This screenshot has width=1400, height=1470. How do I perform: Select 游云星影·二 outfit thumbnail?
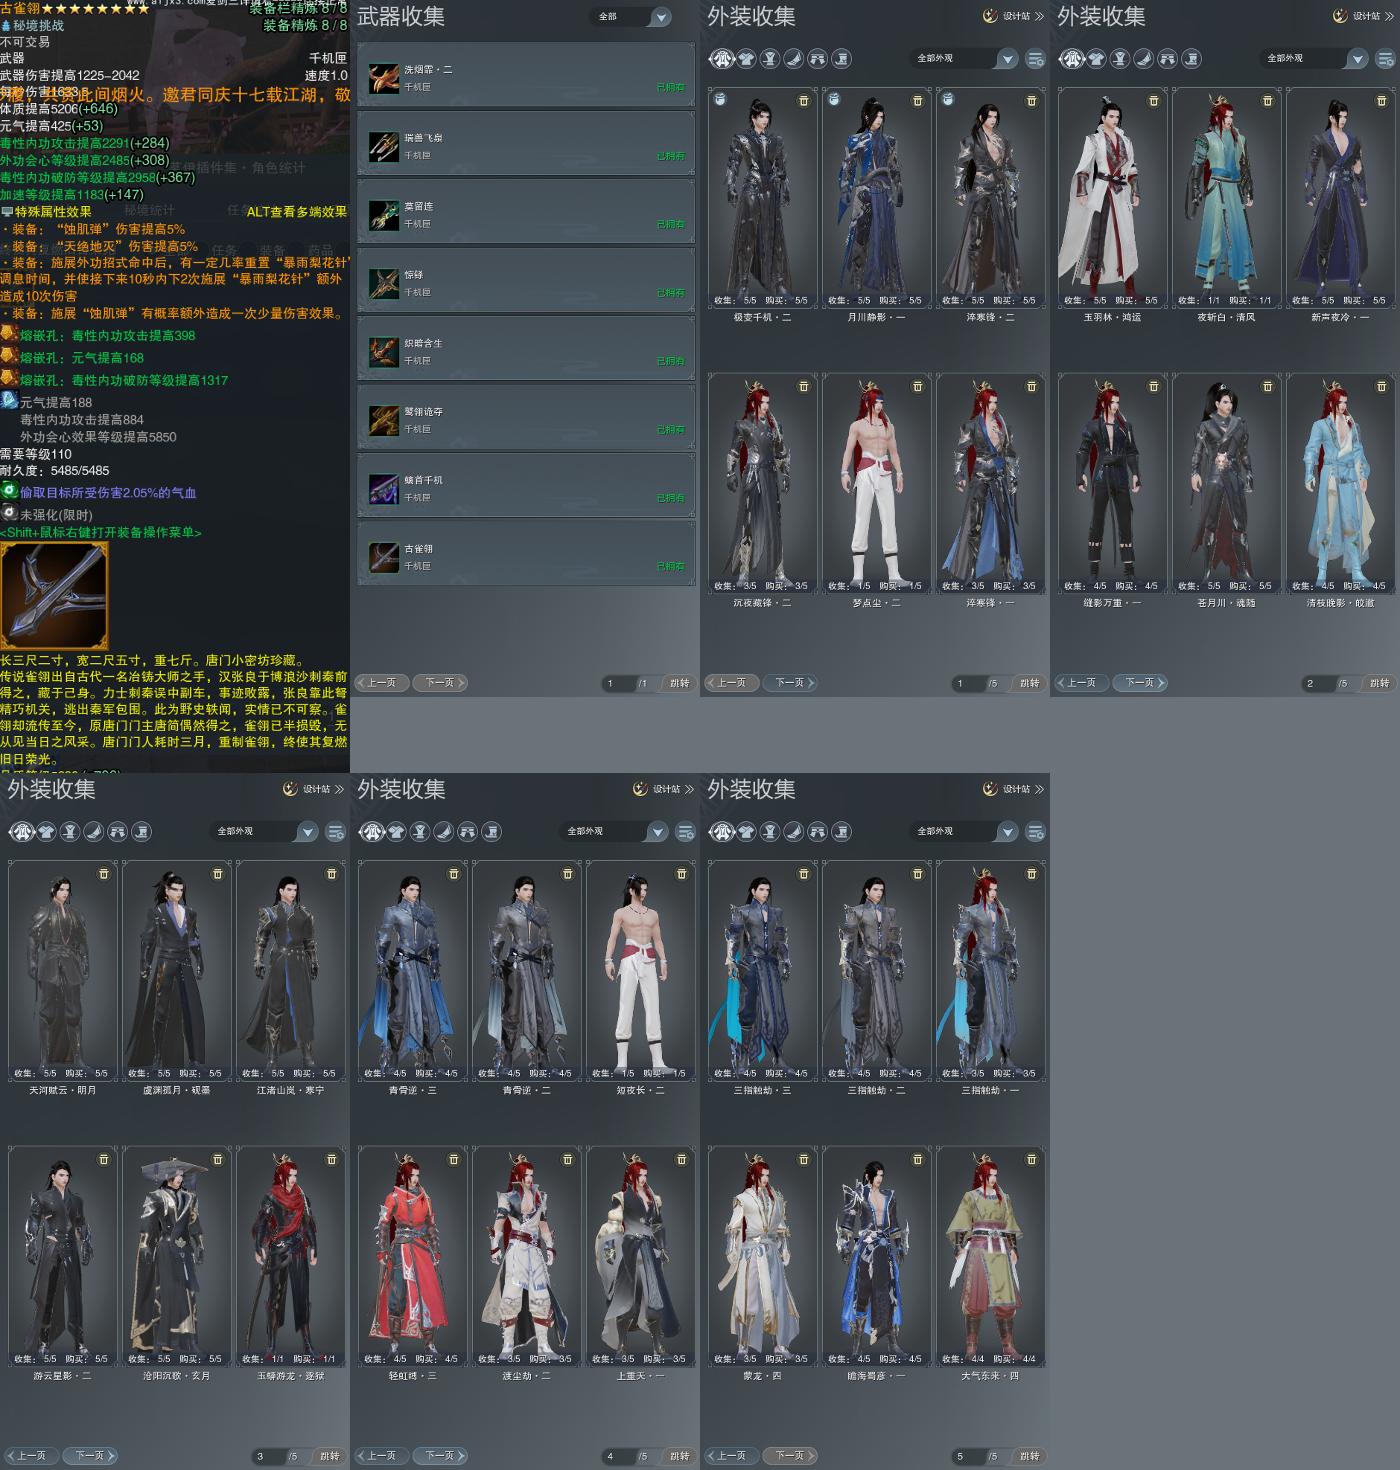tap(62, 1256)
